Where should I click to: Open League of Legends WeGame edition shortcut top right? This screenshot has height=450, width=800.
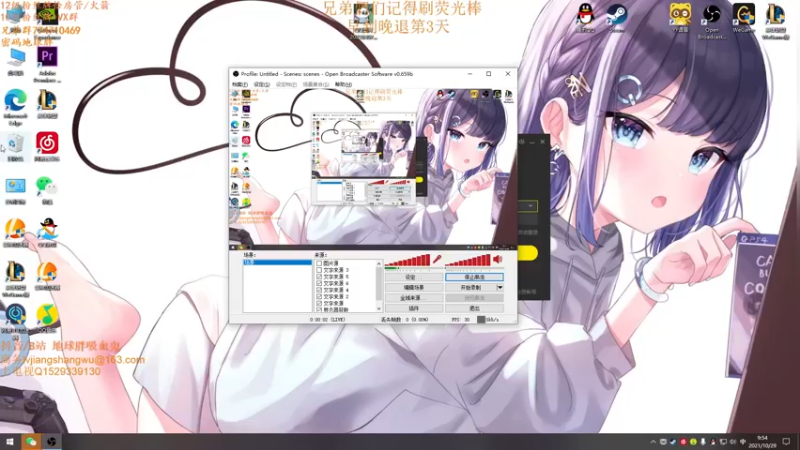coord(776,21)
